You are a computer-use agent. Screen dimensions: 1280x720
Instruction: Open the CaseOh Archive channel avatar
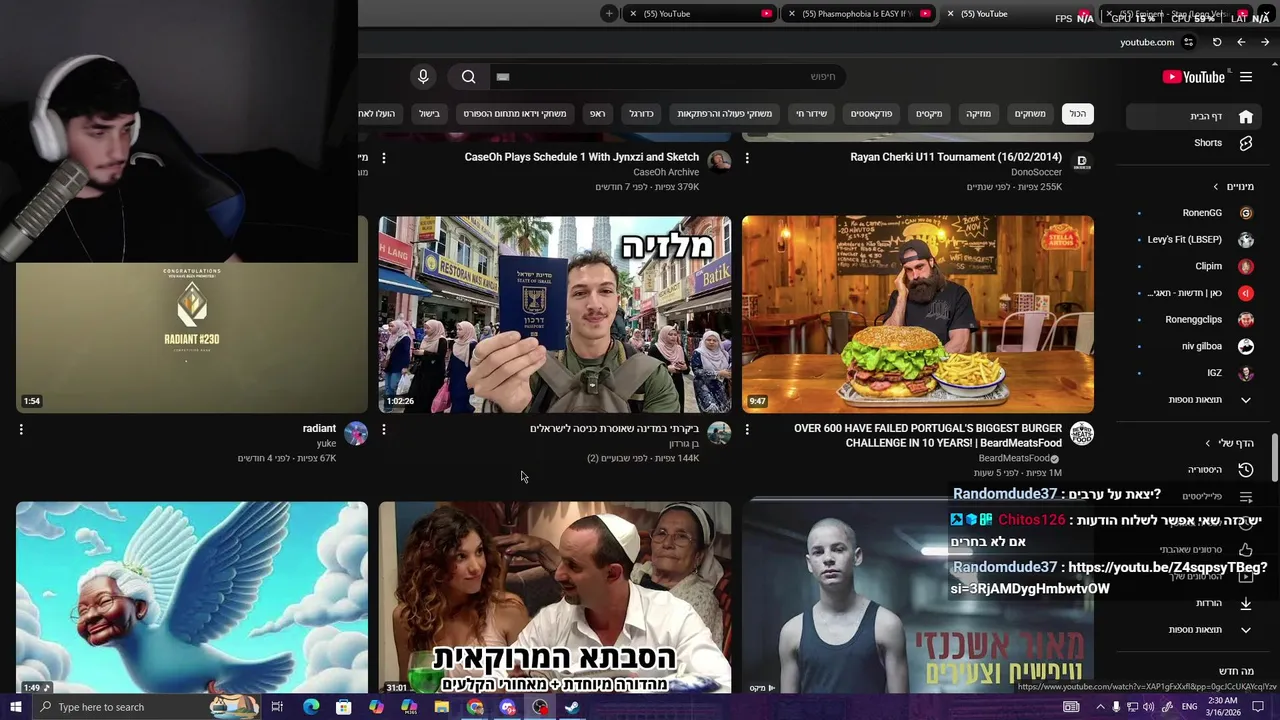[719, 162]
